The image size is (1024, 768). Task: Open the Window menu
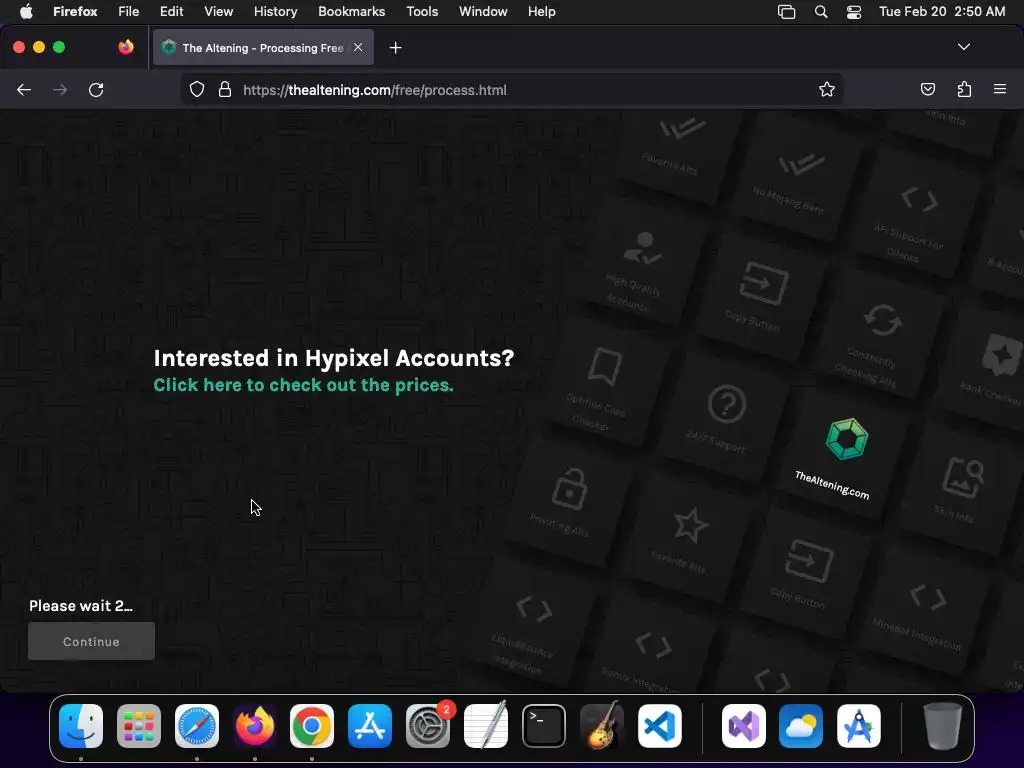click(x=483, y=11)
